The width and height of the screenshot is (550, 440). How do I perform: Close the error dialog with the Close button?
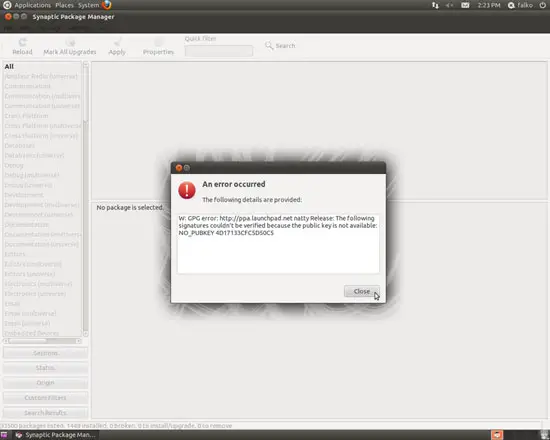[362, 291]
